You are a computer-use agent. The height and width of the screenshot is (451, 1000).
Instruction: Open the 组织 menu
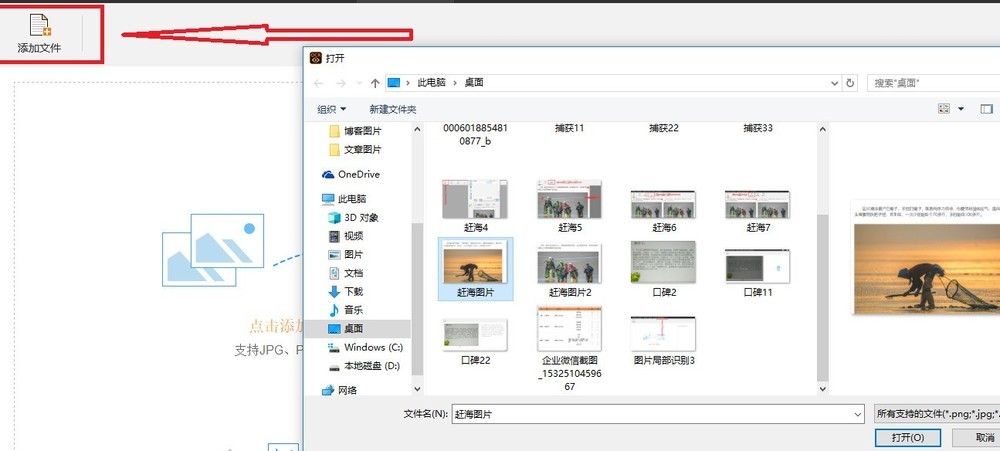(x=332, y=109)
